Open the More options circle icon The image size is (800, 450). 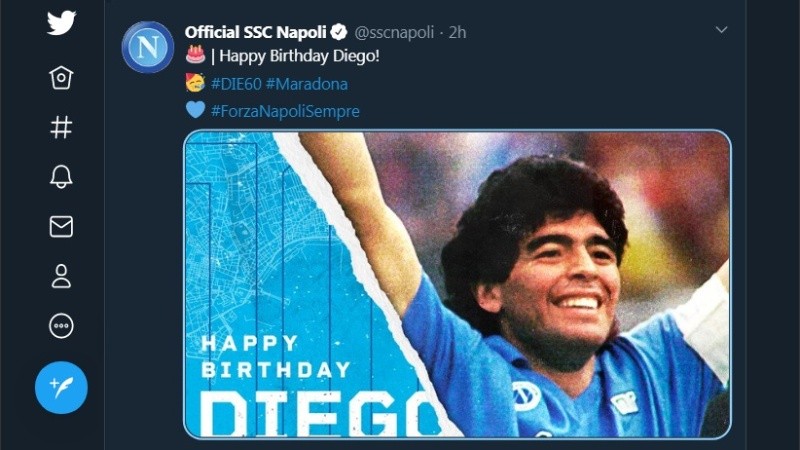click(61, 327)
